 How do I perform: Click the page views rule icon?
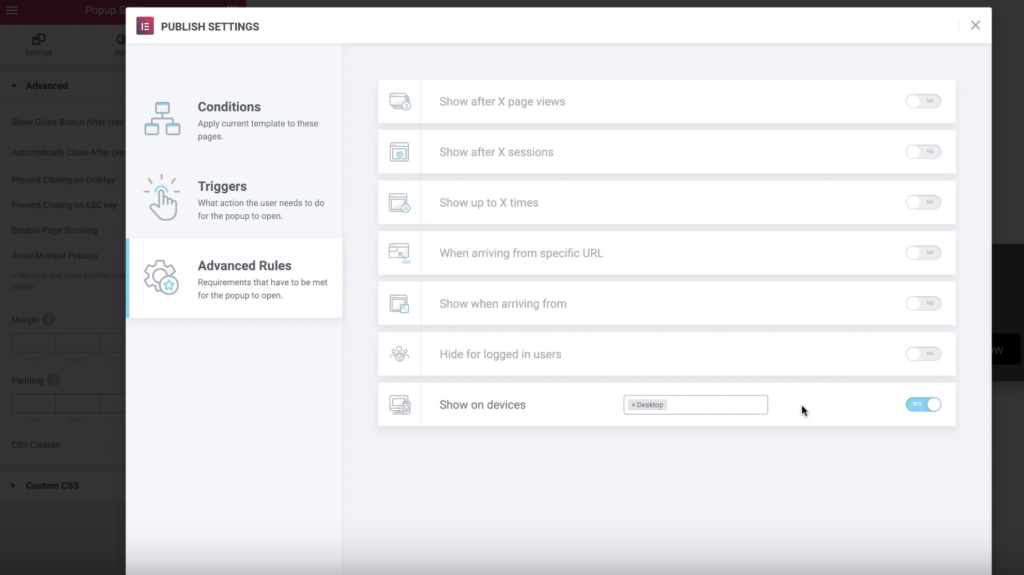pos(399,102)
